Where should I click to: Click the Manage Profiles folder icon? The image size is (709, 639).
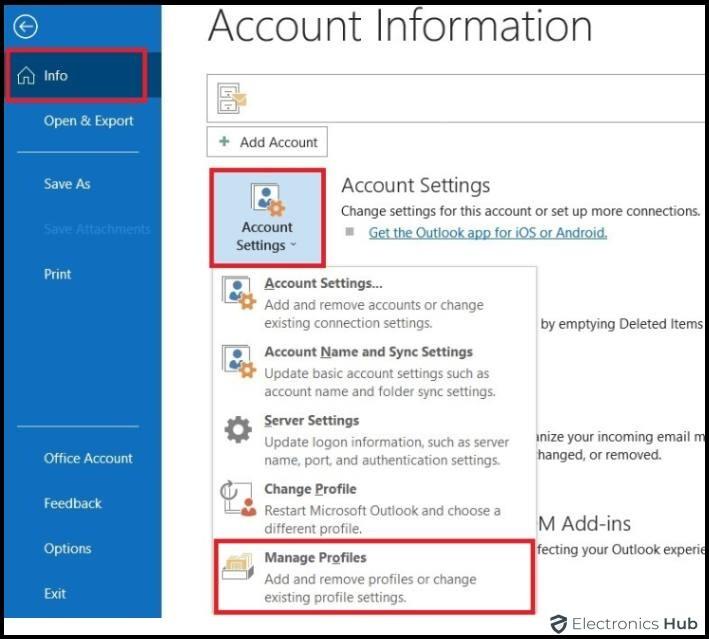point(238,568)
